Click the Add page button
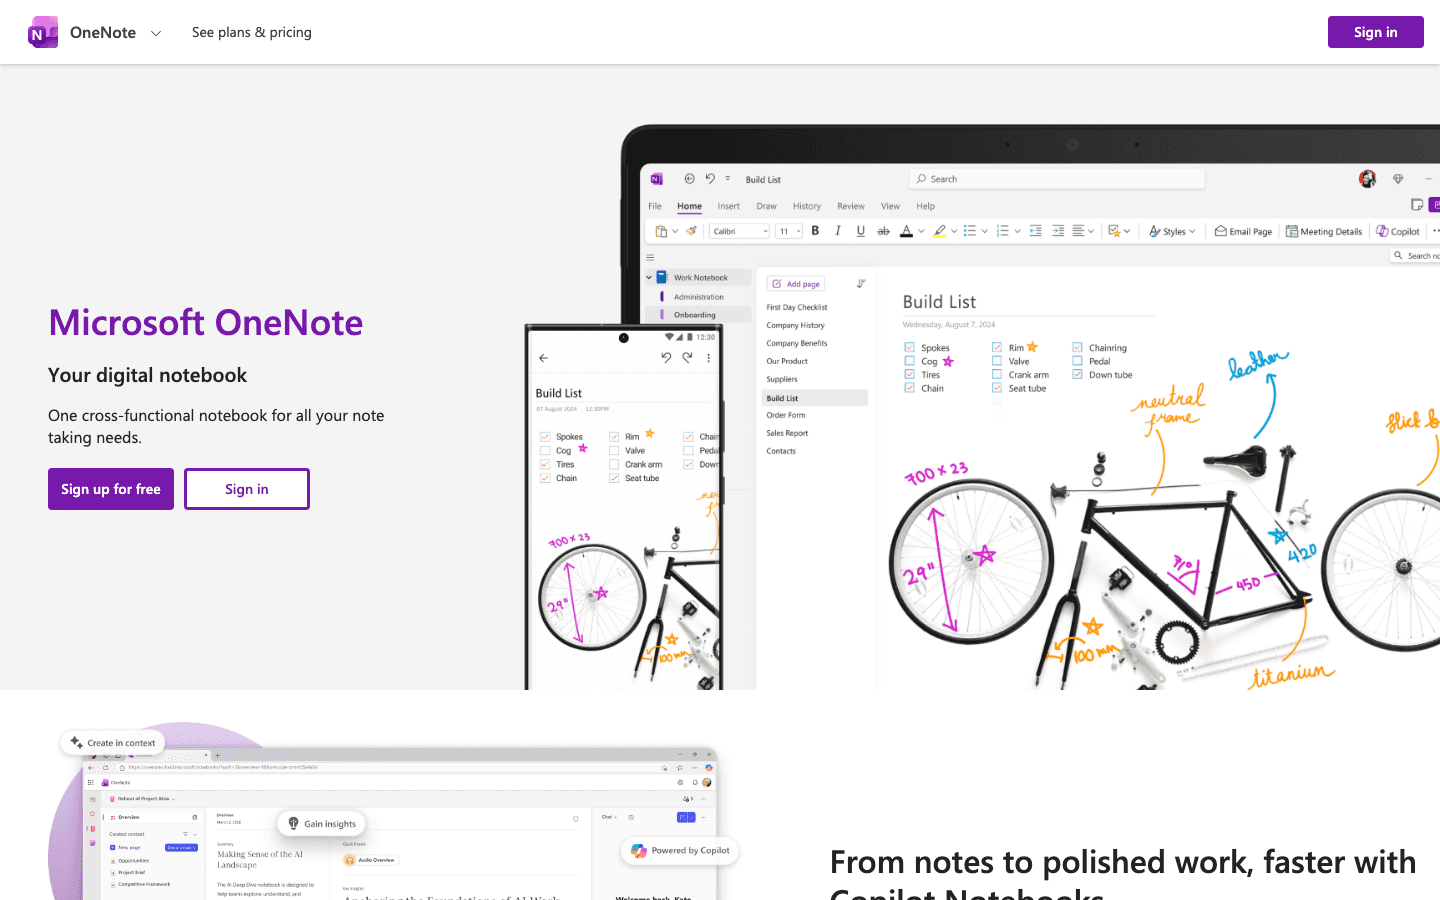This screenshot has height=900, width=1440. pyautogui.click(x=796, y=284)
